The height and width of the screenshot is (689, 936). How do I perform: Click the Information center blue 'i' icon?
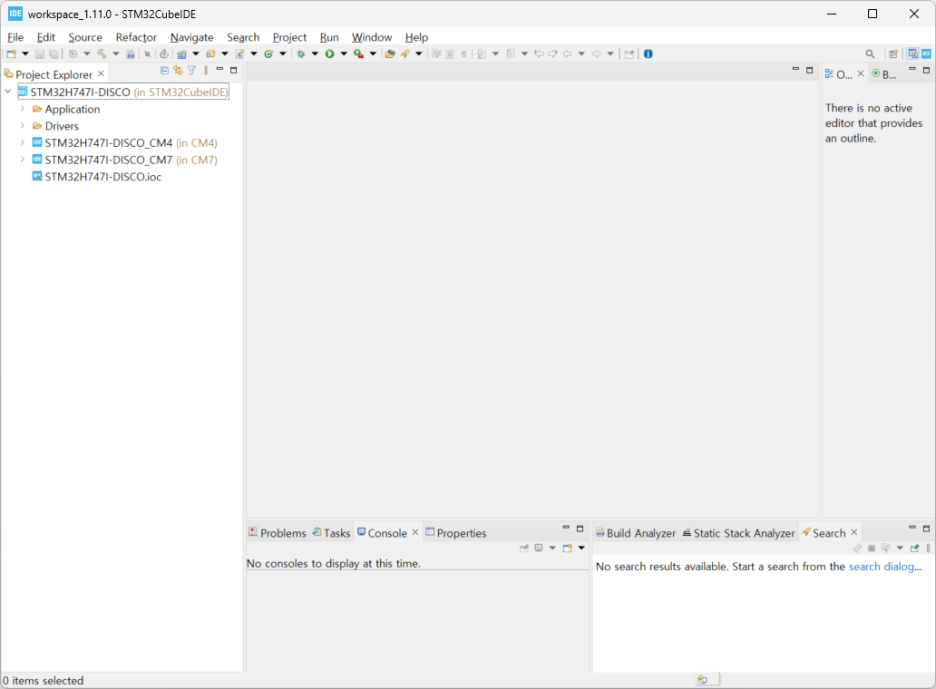pyautogui.click(x=648, y=54)
